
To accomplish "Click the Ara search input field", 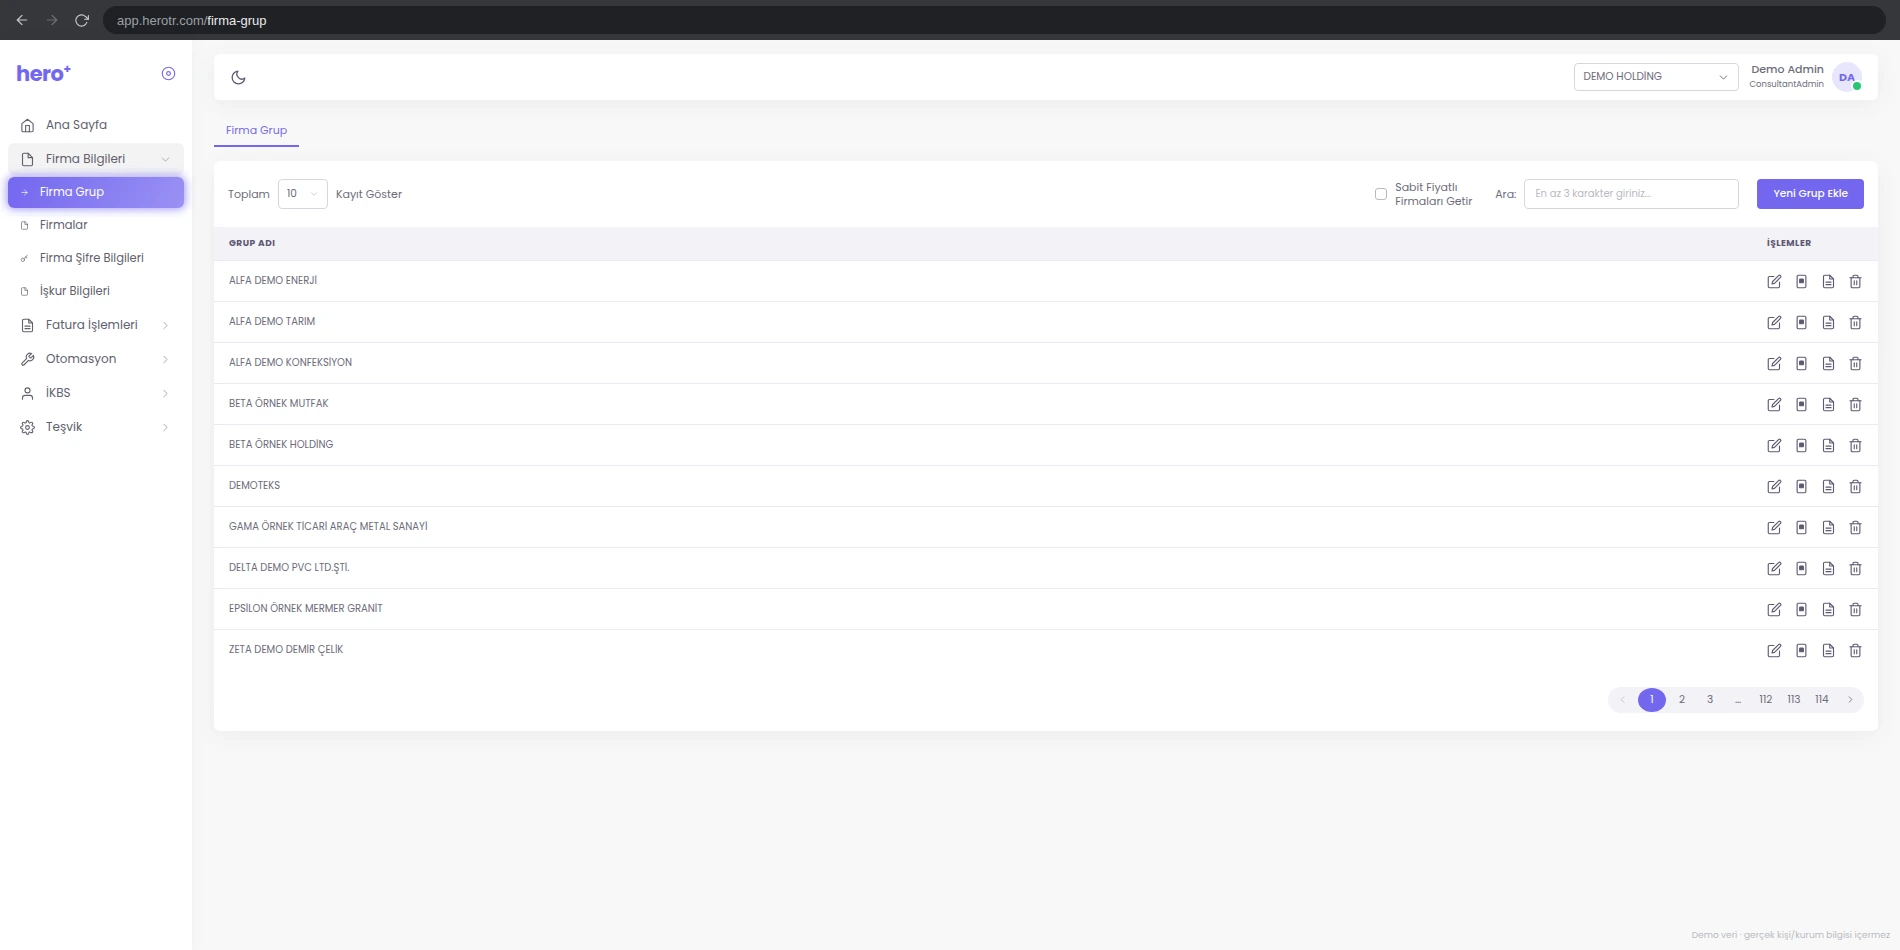I will 1631,194.
